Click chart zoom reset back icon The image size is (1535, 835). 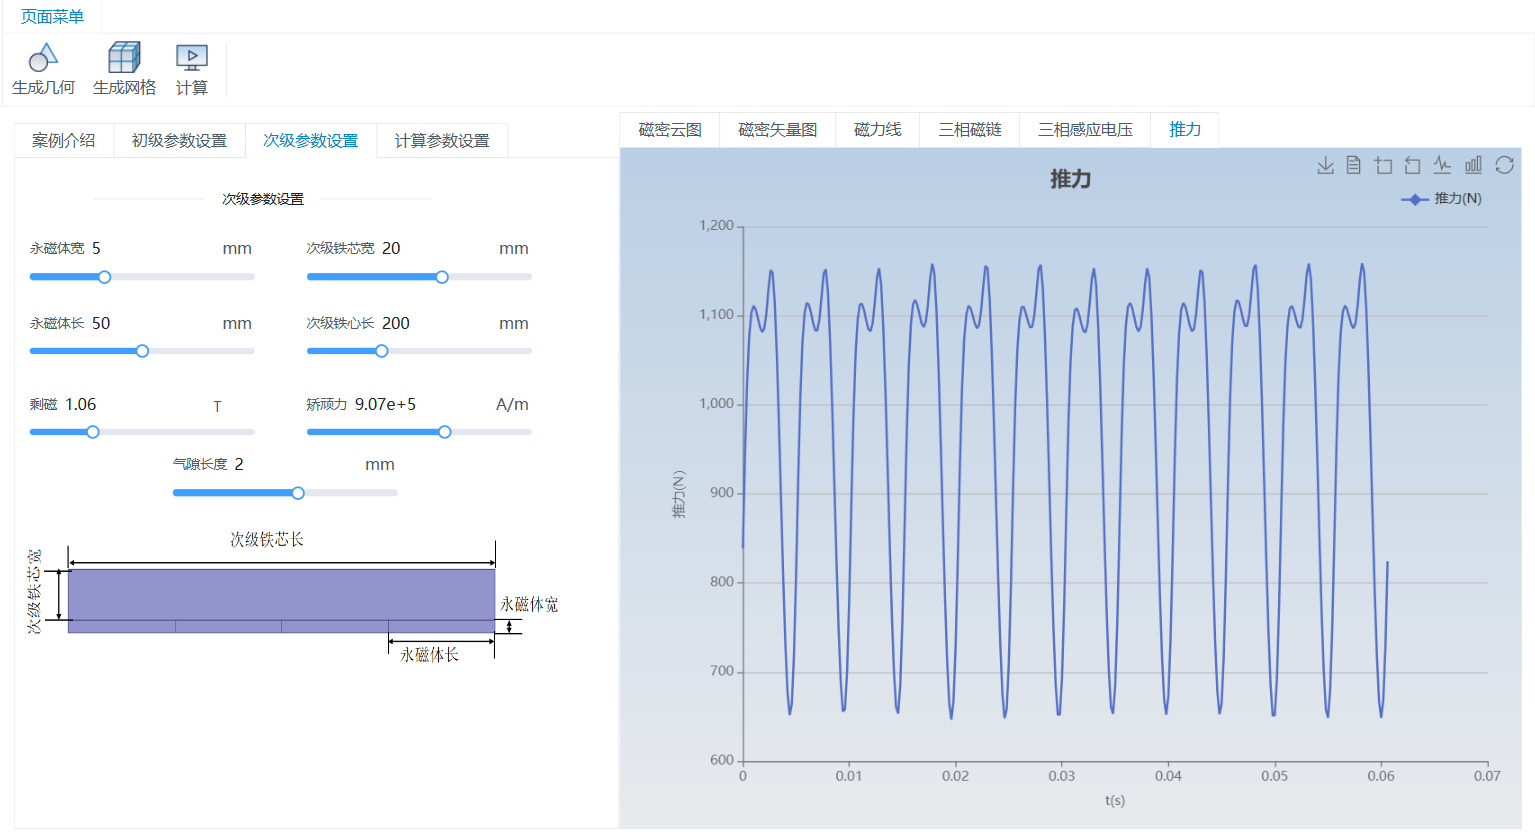click(x=1412, y=165)
